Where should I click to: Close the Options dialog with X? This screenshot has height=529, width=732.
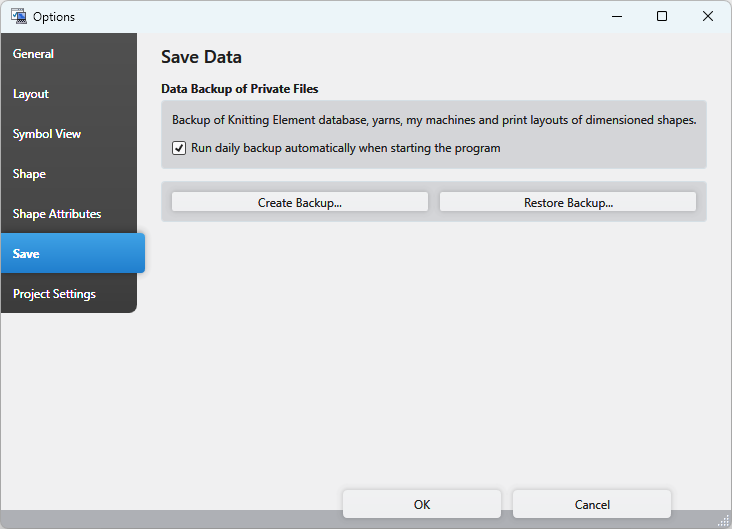(x=708, y=16)
